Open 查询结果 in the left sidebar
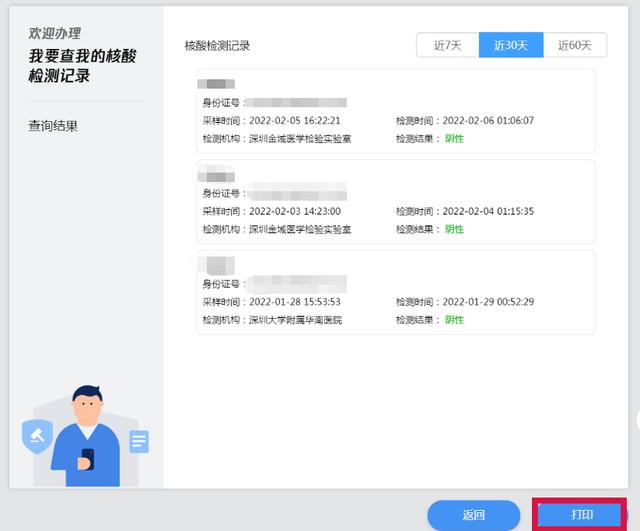Image resolution: width=640 pixels, height=531 pixels. 53,126
